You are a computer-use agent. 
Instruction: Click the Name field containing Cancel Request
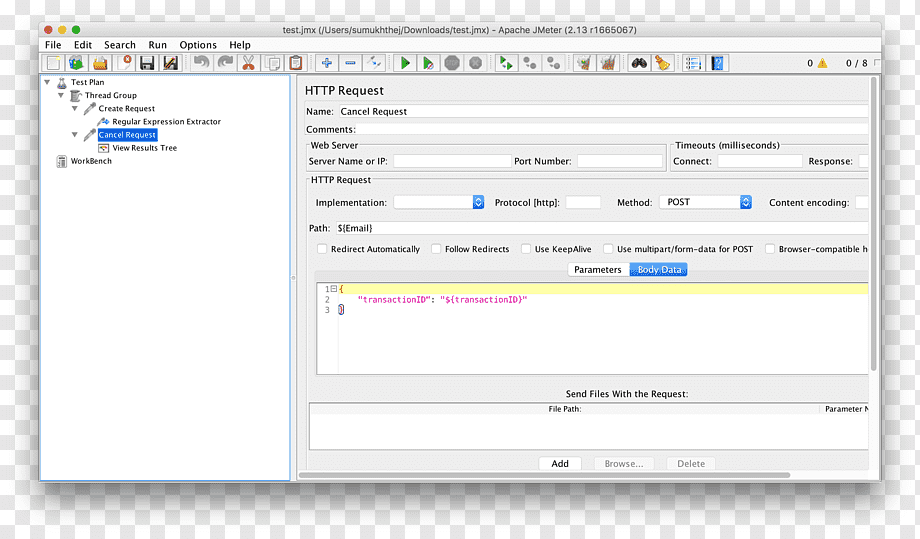[603, 111]
